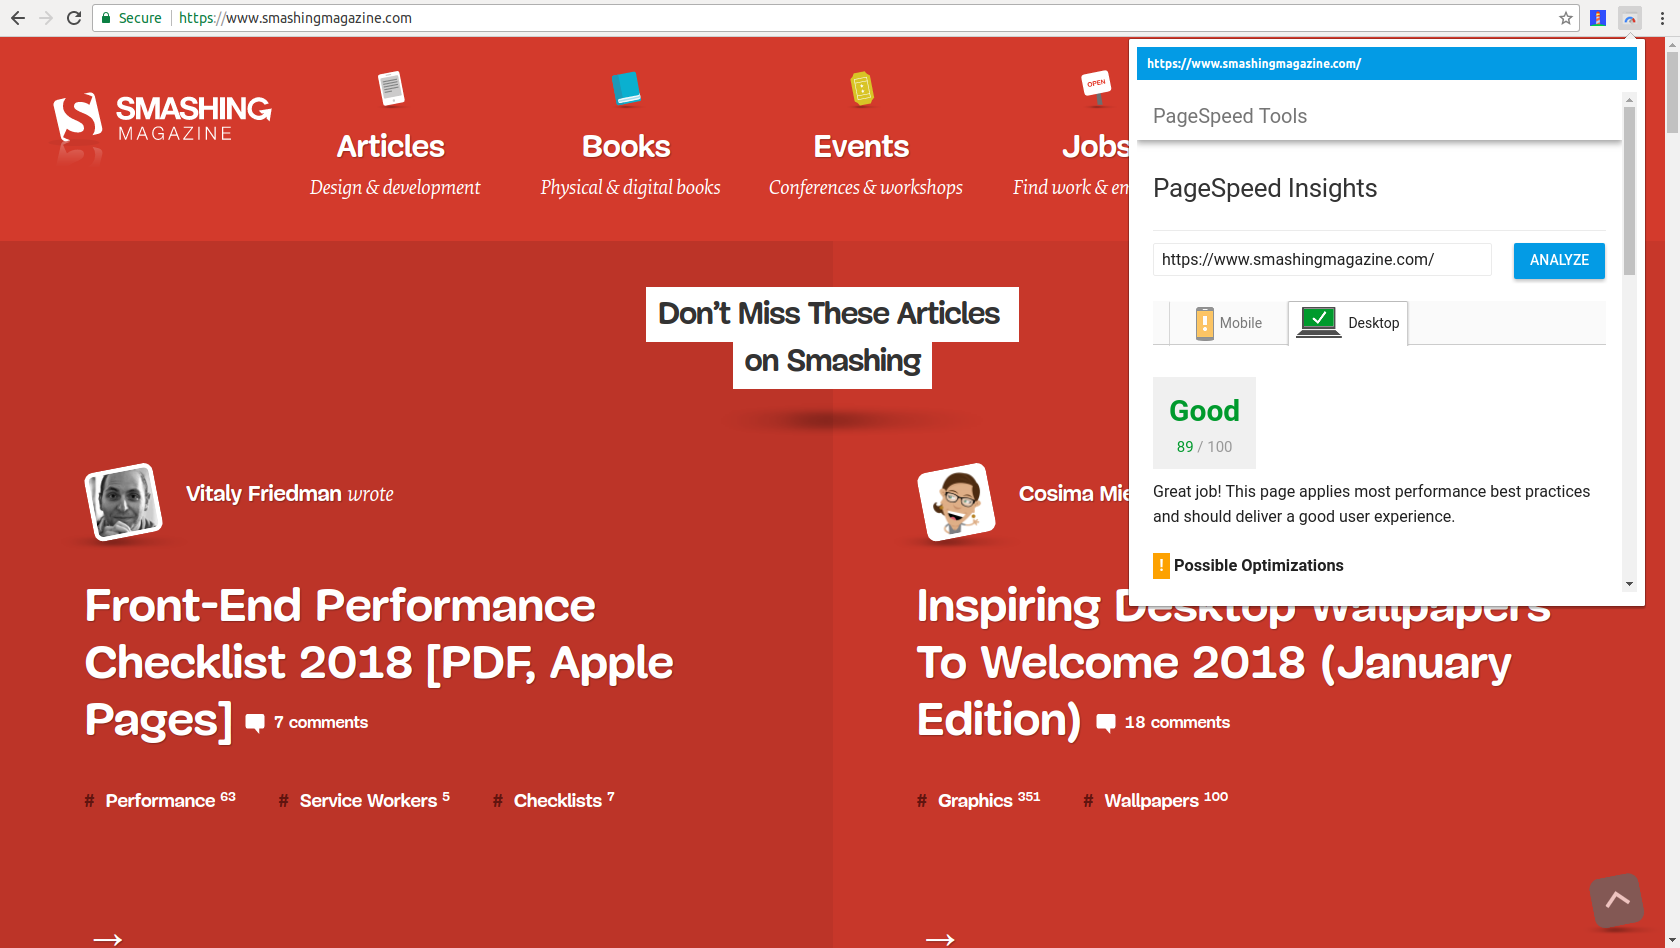The width and height of the screenshot is (1680, 948).
Task: Open the Jobs navigation menu
Action: (x=1095, y=146)
